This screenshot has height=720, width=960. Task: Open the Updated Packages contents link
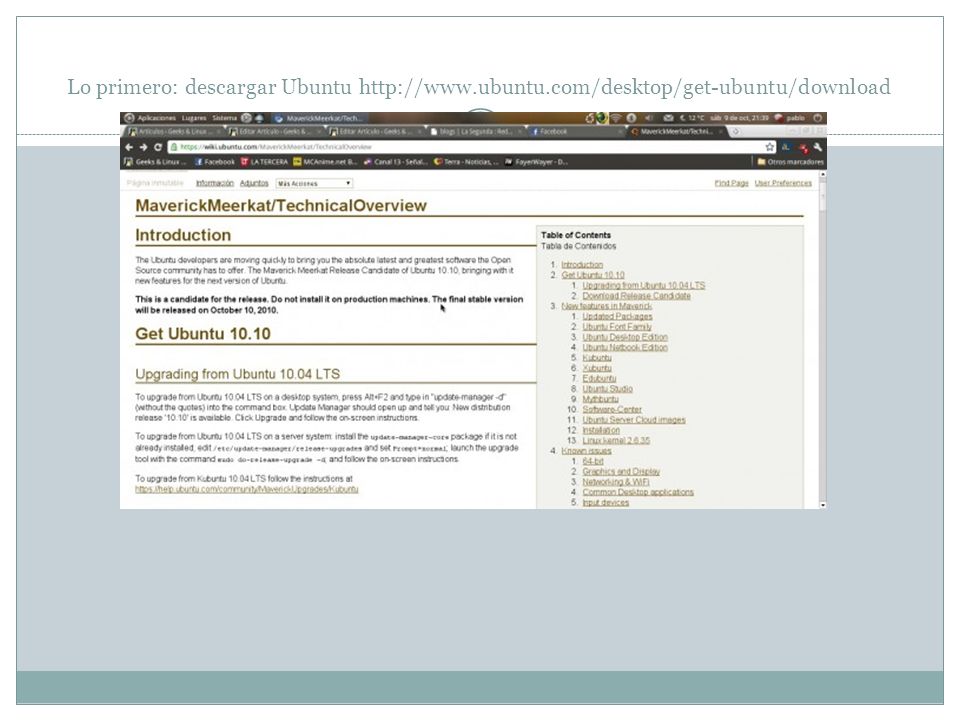[x=617, y=317]
